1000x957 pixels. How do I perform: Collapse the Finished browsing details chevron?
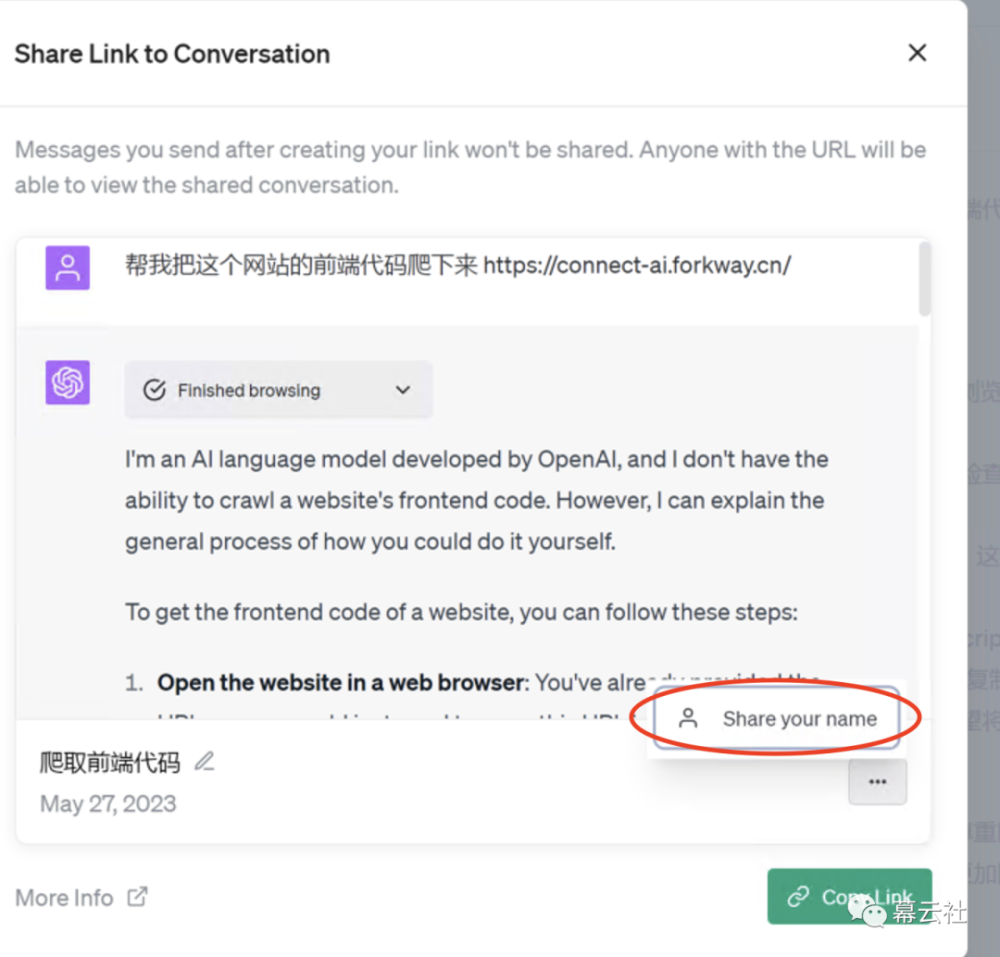click(x=402, y=390)
